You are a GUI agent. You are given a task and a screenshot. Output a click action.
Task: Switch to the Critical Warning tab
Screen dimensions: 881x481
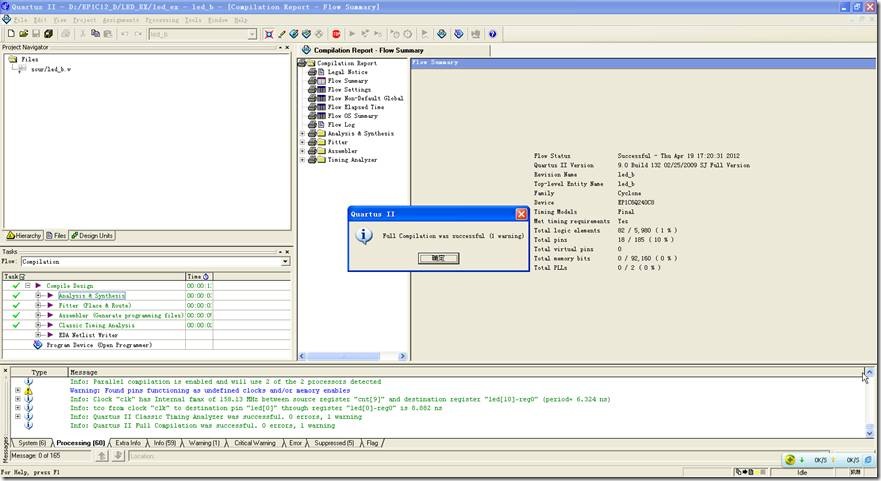click(x=255, y=443)
